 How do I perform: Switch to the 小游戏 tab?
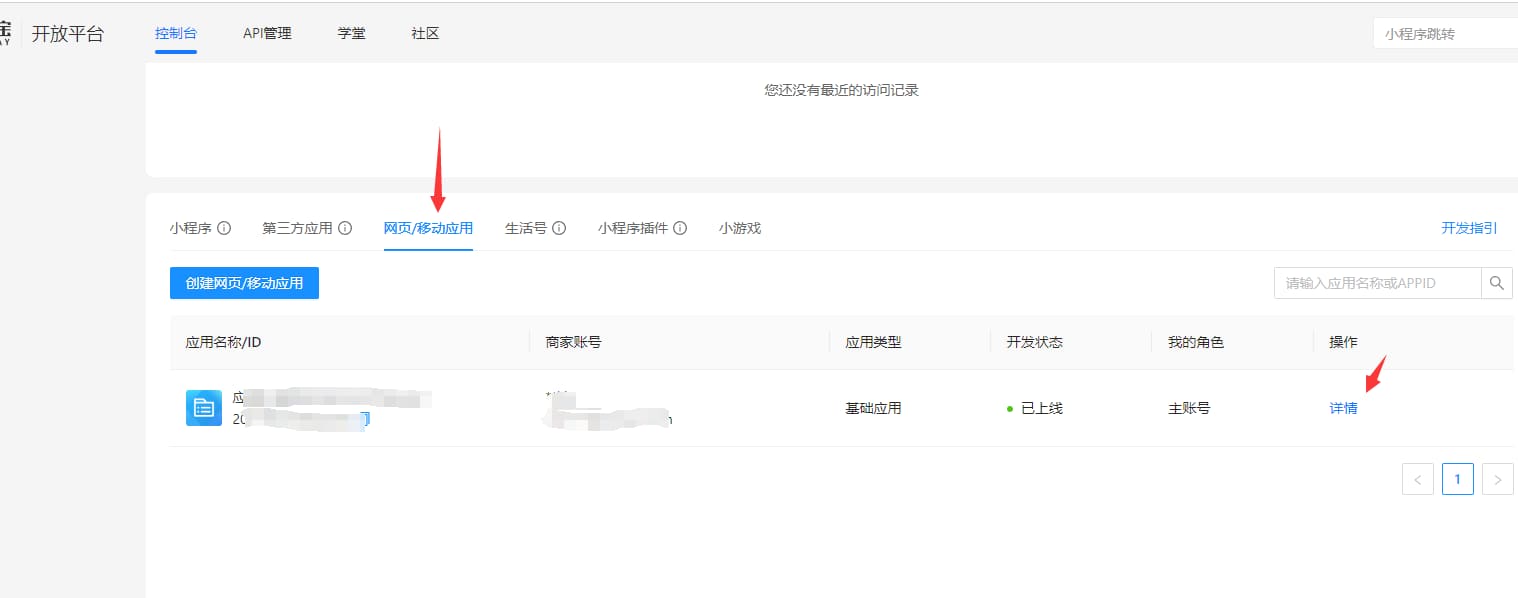[x=740, y=228]
